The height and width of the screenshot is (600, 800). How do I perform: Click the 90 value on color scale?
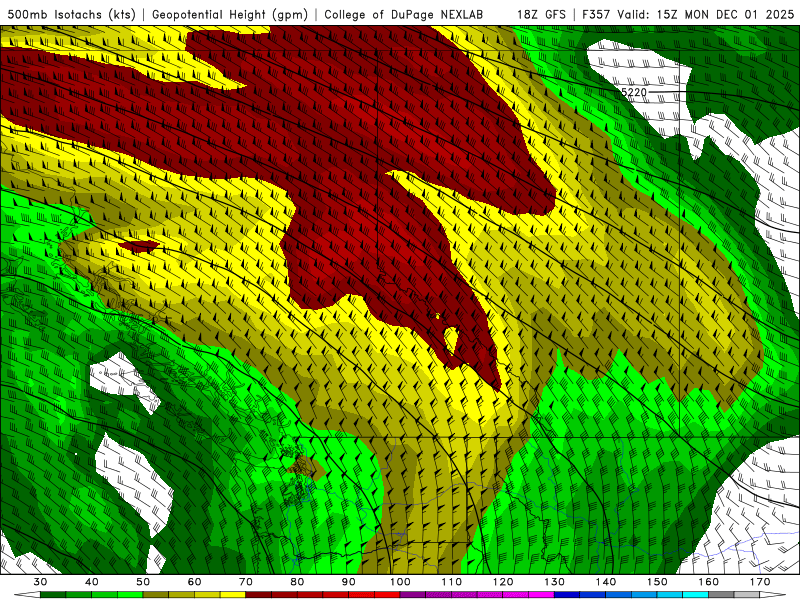tap(349, 582)
